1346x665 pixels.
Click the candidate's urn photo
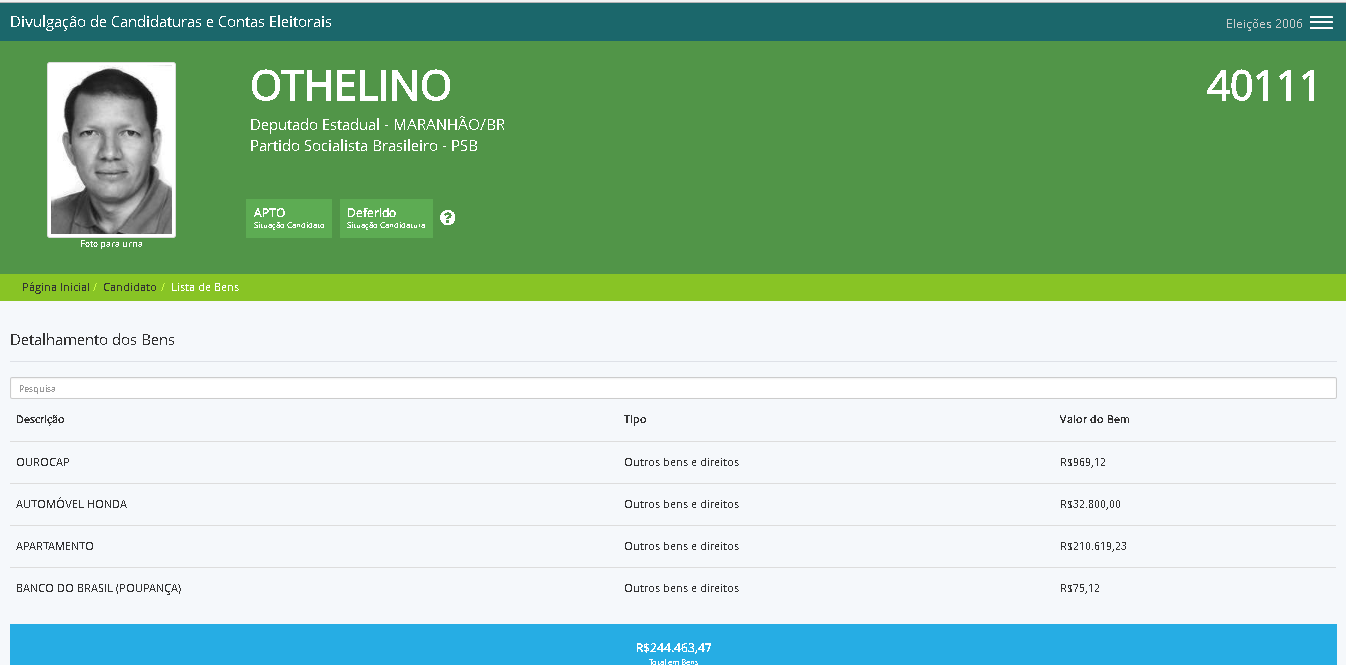point(111,150)
